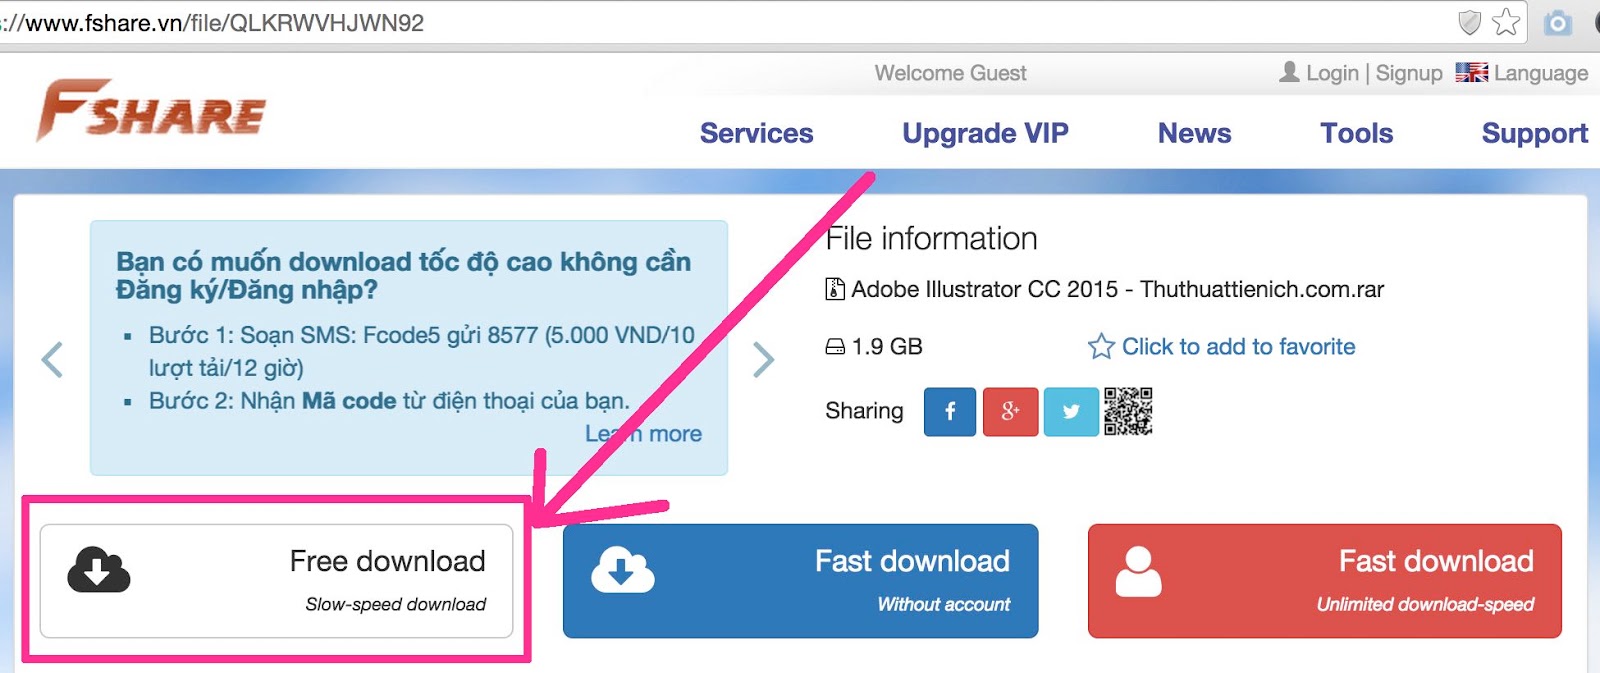Bookmark page with the address bar star

1506,22
